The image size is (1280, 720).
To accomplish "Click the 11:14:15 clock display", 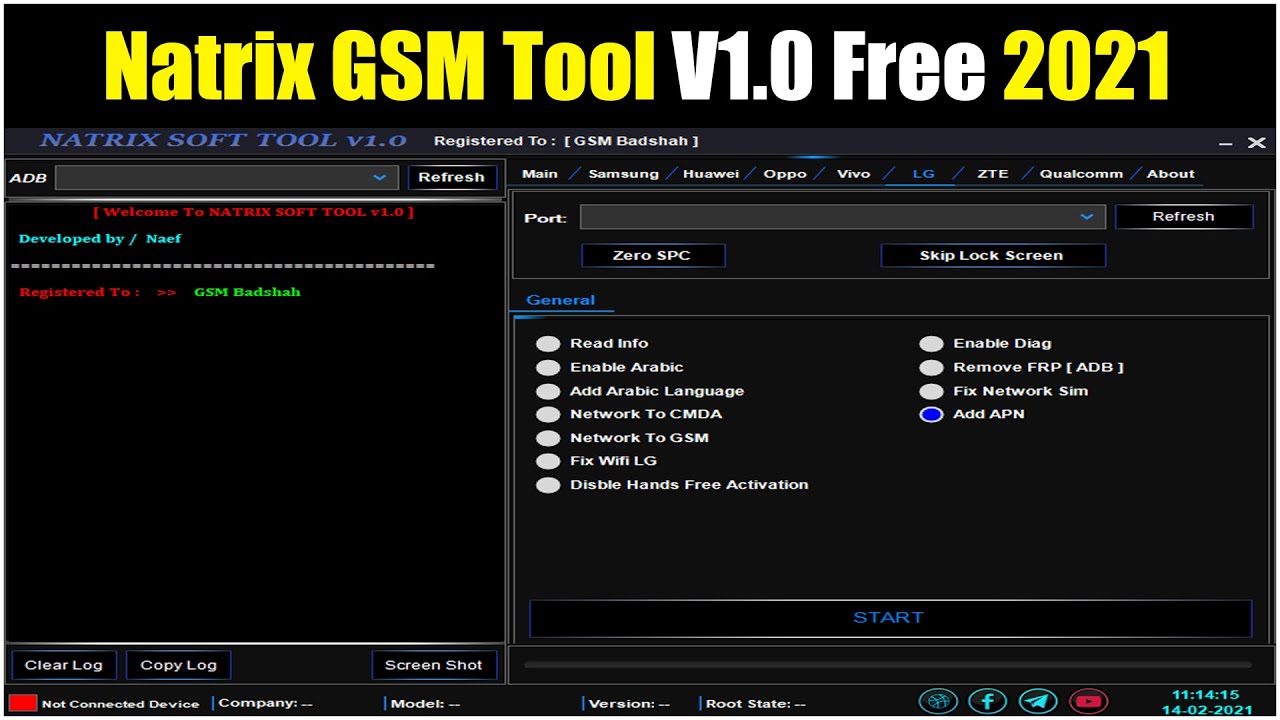I will [x=1206, y=694].
